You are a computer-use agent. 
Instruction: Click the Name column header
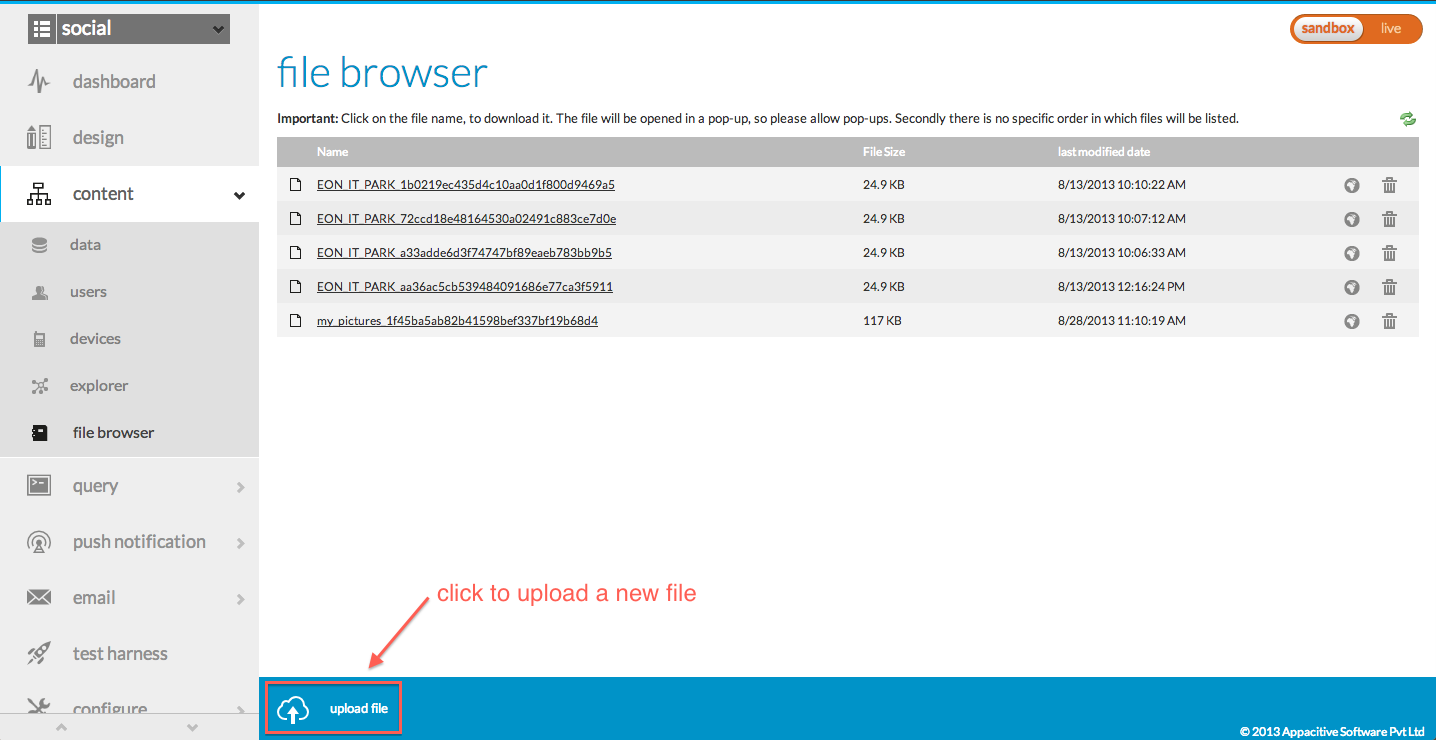pos(332,152)
